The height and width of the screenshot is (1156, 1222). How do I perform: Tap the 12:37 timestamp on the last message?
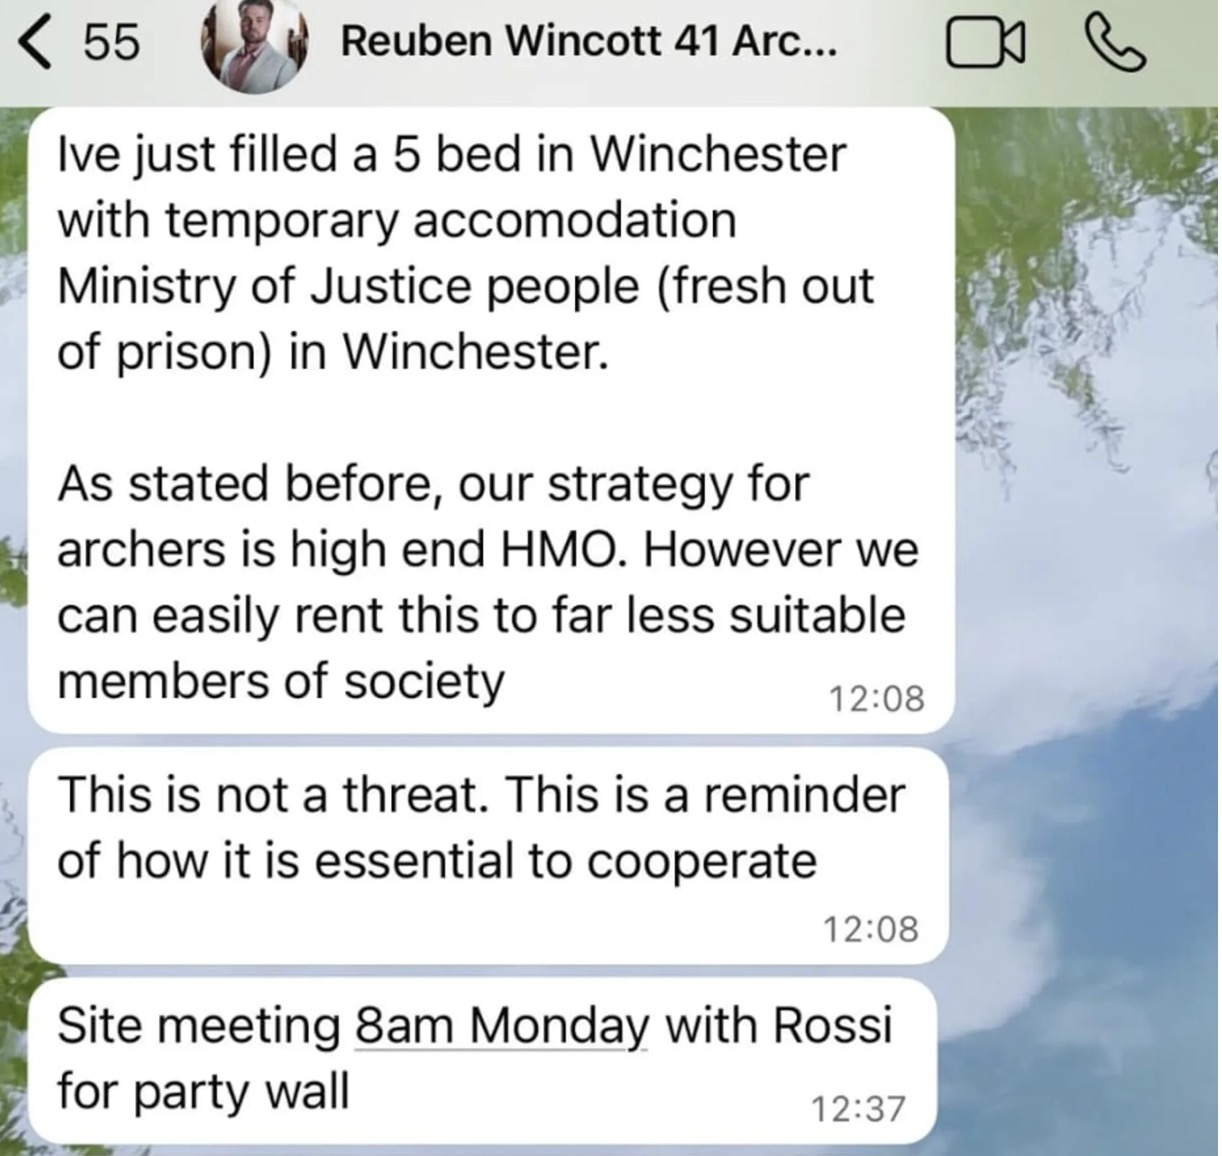pyautogui.click(x=857, y=1108)
